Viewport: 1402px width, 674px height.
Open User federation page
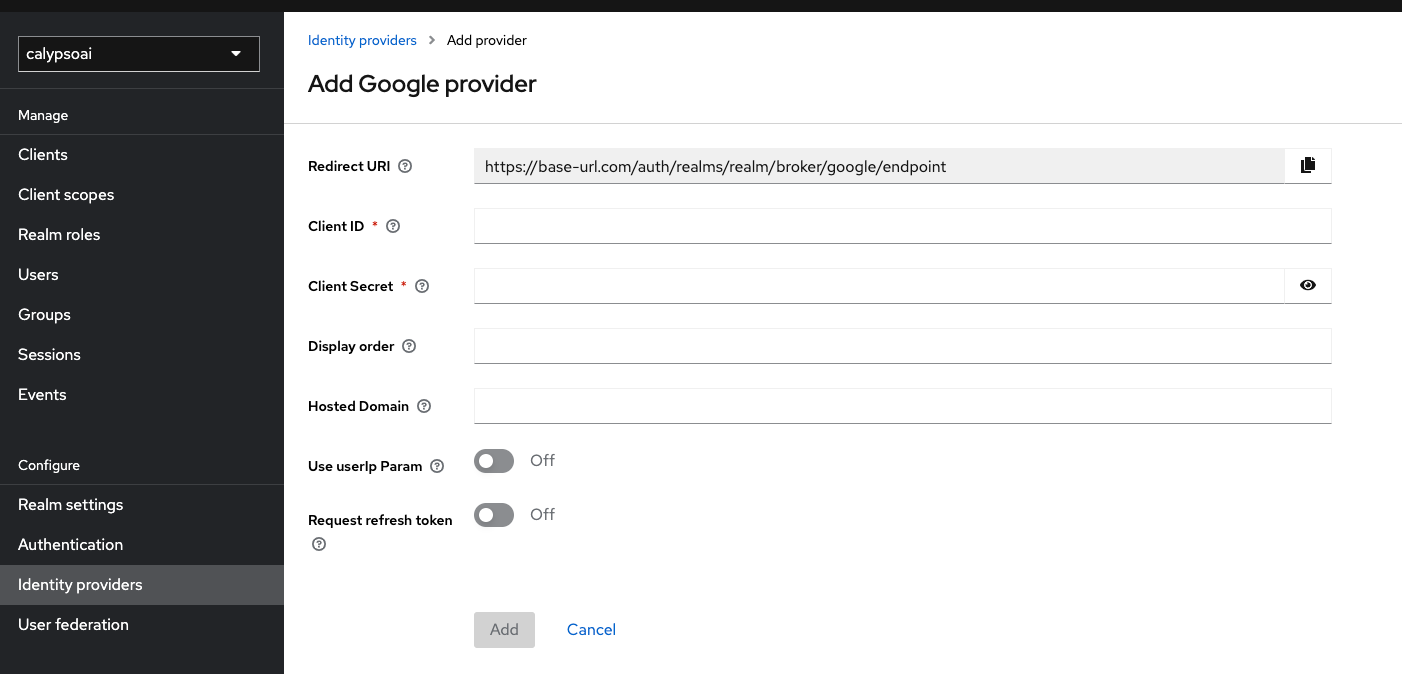(142, 625)
